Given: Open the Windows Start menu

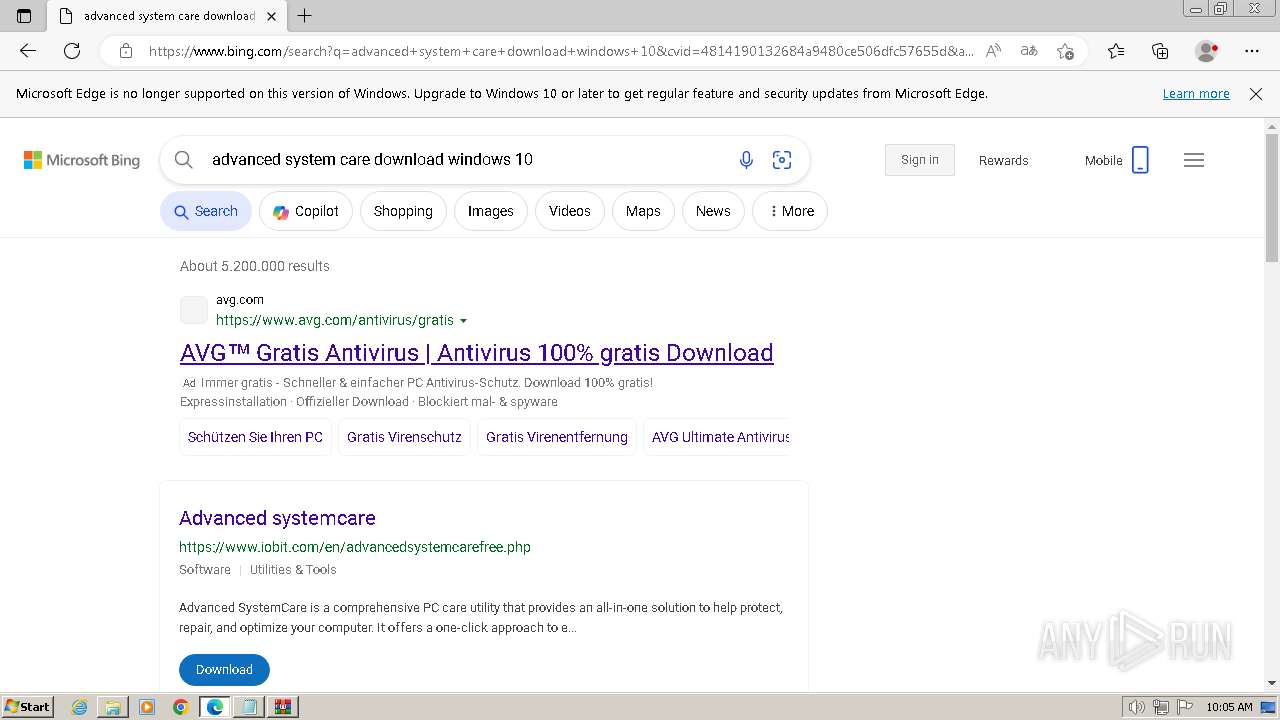Looking at the screenshot, I should (x=28, y=707).
